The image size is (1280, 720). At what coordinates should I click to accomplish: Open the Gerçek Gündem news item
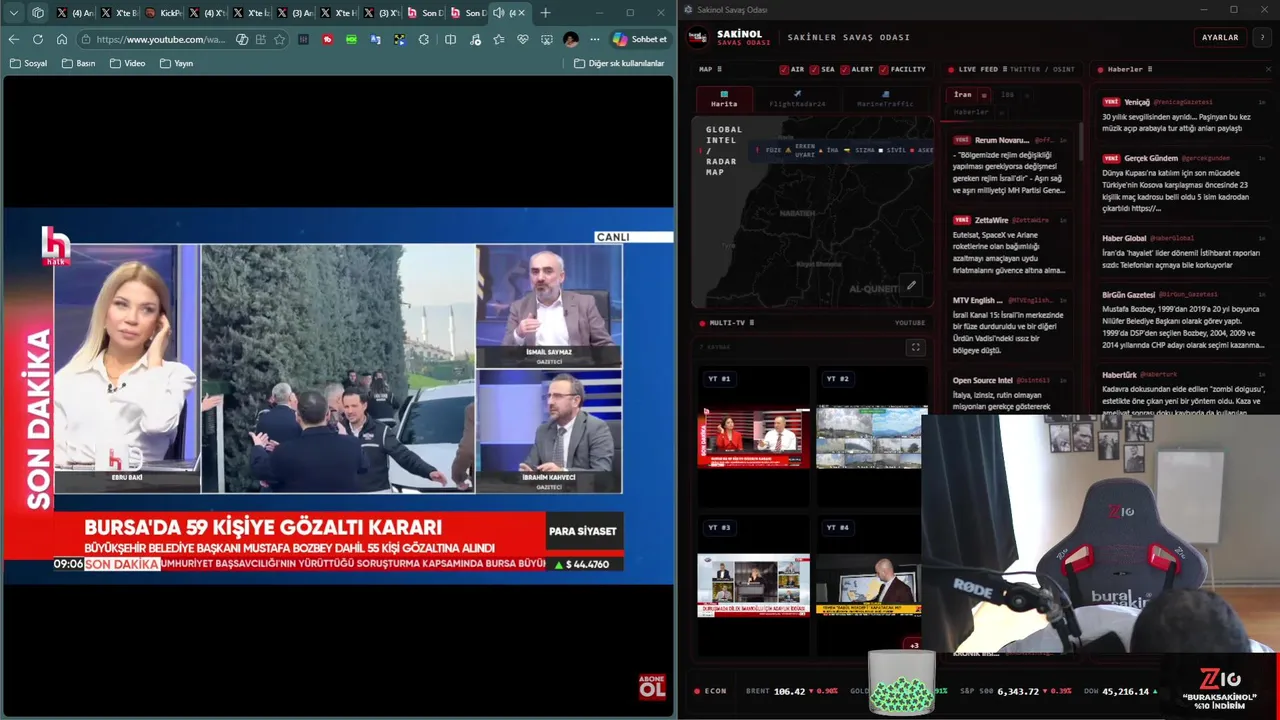(x=1183, y=184)
